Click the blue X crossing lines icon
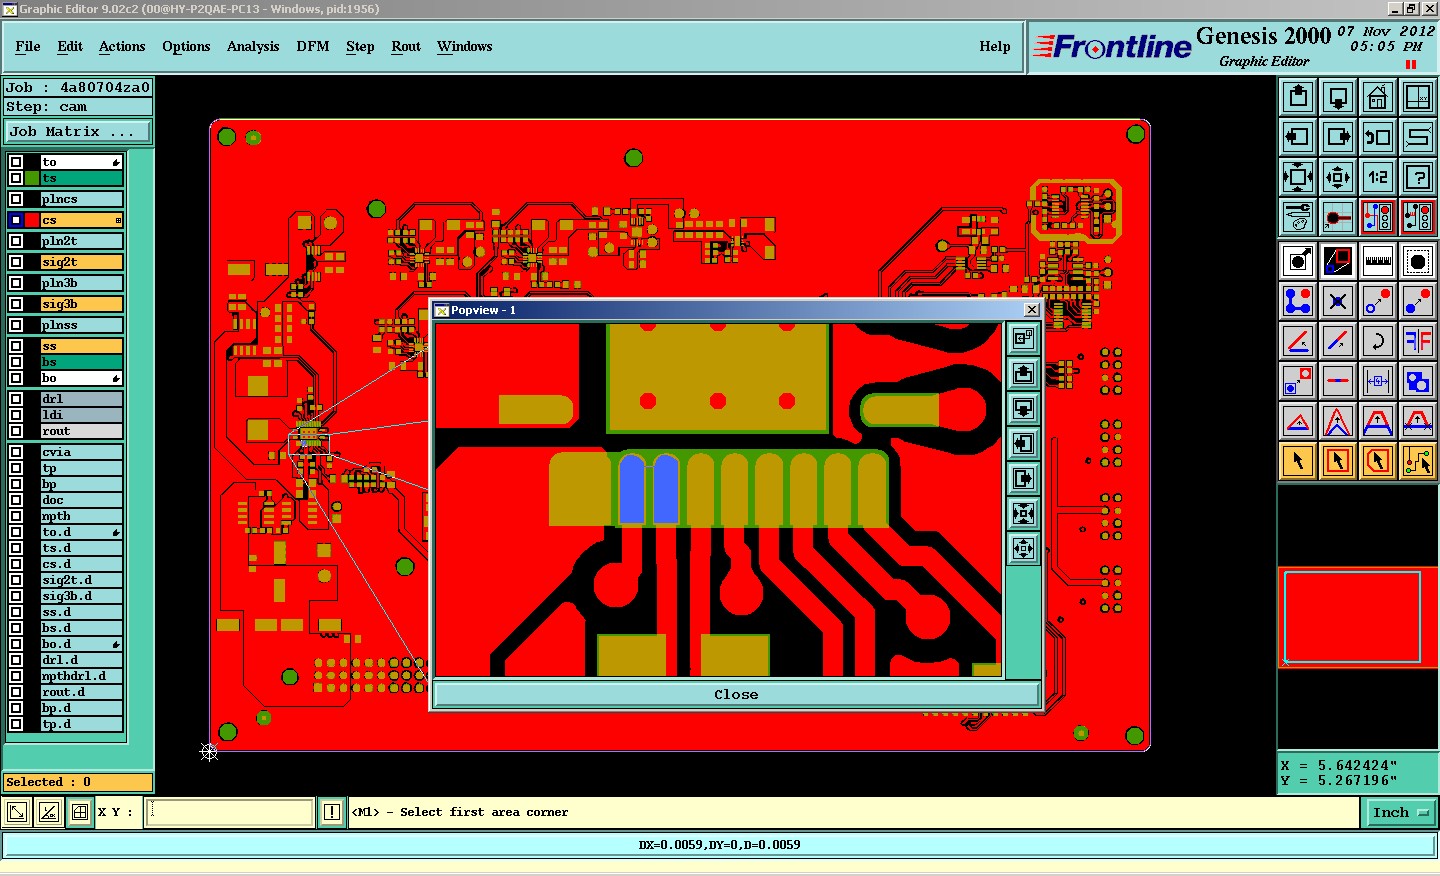This screenshot has height=876, width=1440. point(1338,301)
